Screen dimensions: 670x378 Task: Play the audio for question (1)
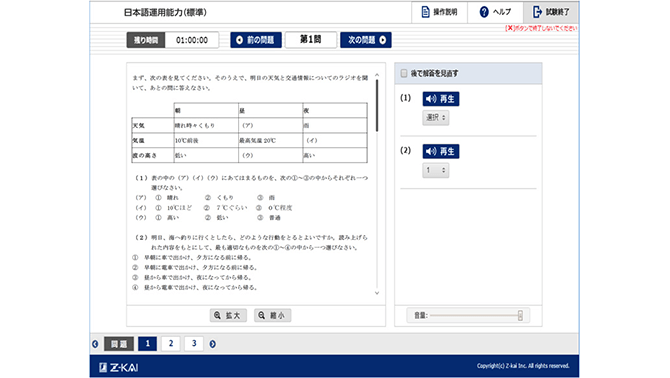[441, 99]
